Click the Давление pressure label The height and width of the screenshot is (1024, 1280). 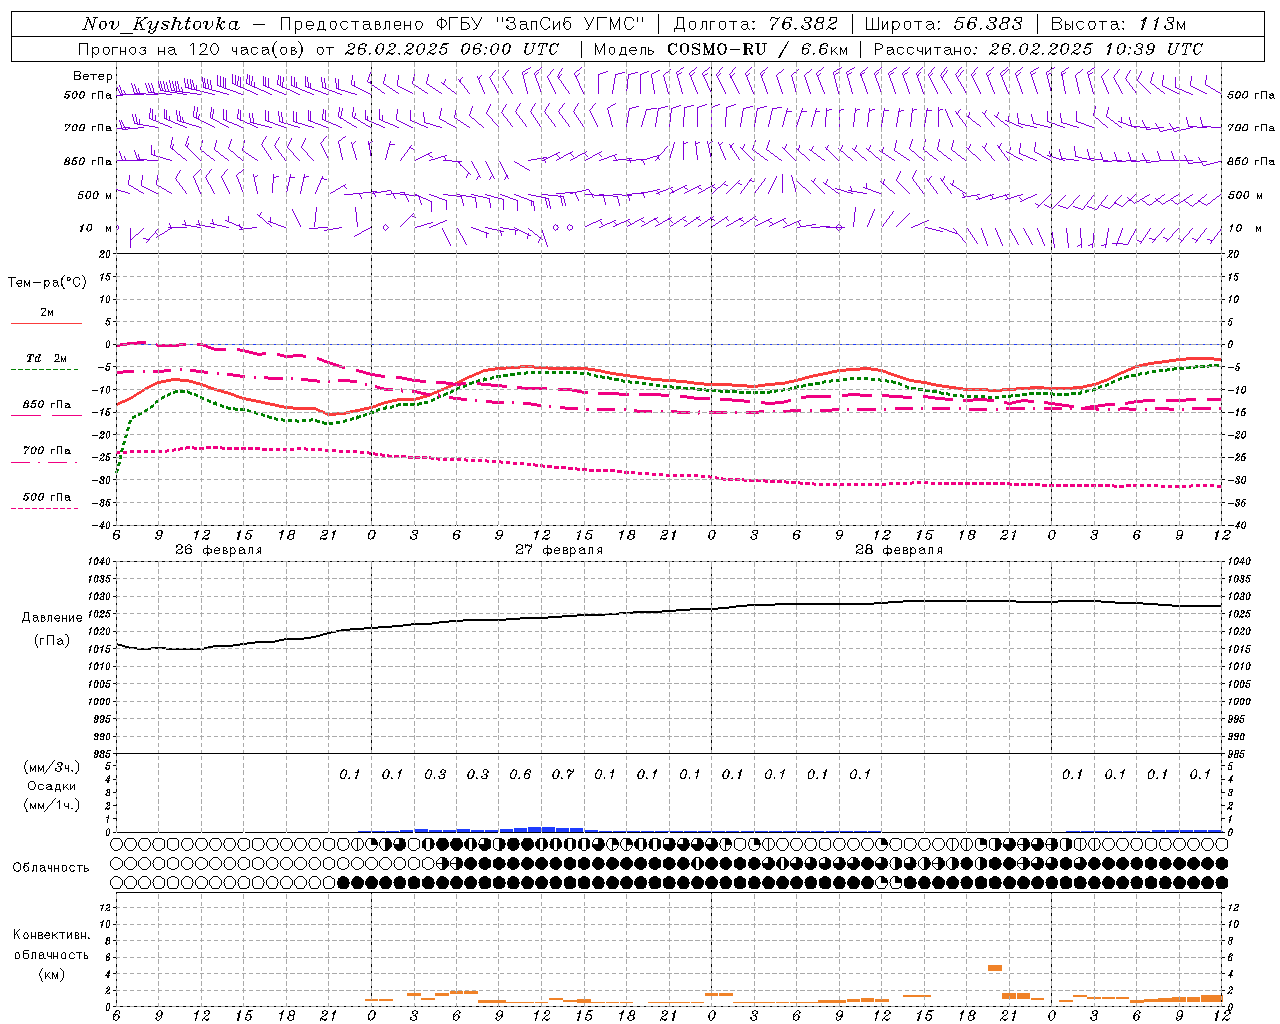[52, 618]
